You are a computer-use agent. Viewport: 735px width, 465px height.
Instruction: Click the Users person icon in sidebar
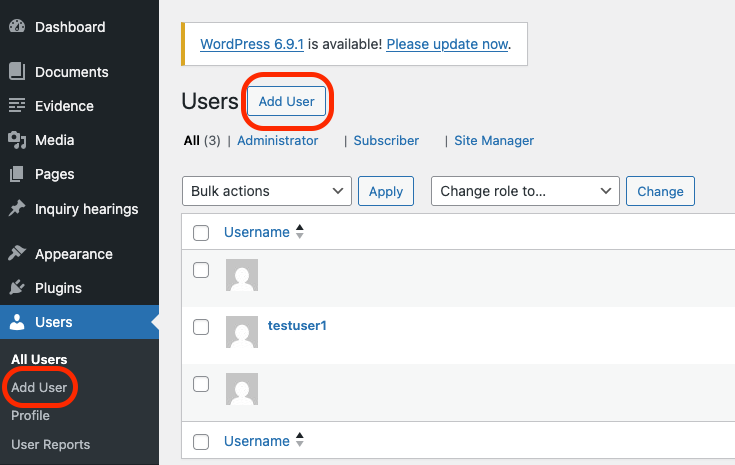tap(17, 322)
